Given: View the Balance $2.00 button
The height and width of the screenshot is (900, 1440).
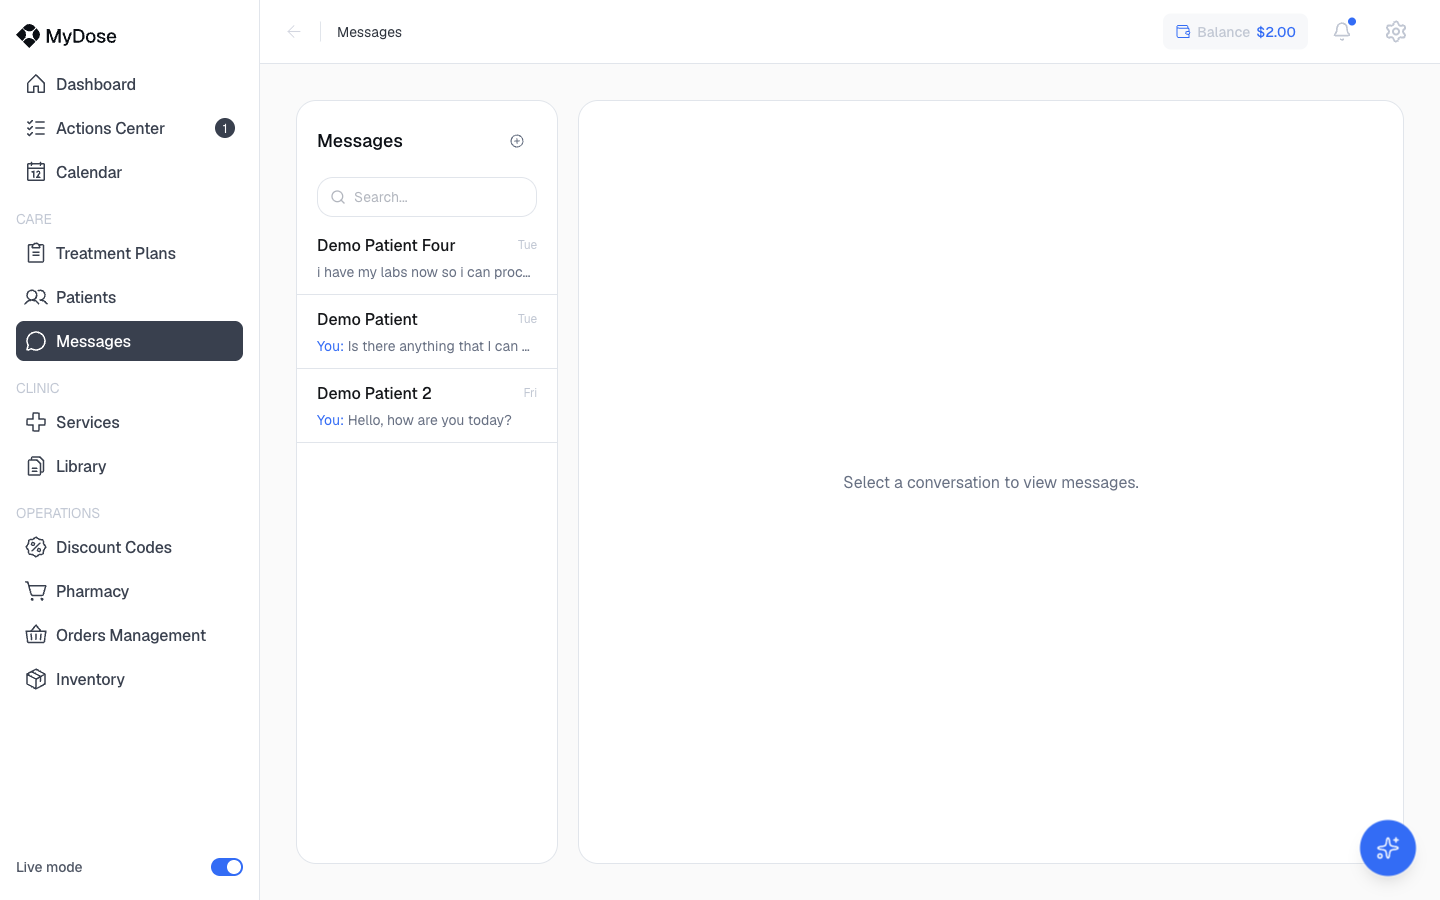Looking at the screenshot, I should 1235,32.
